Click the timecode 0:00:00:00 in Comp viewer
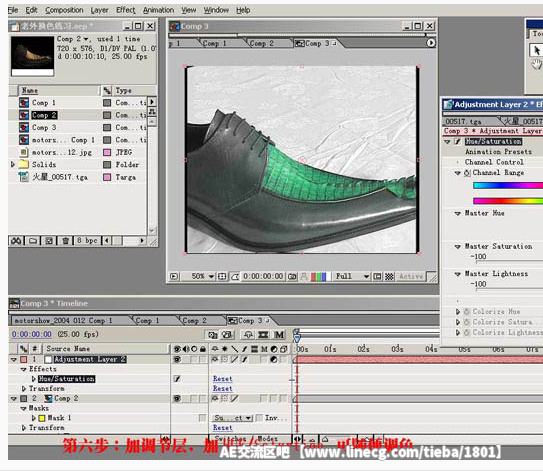Image resolution: width=543 pixels, height=471 pixels. click(x=263, y=276)
